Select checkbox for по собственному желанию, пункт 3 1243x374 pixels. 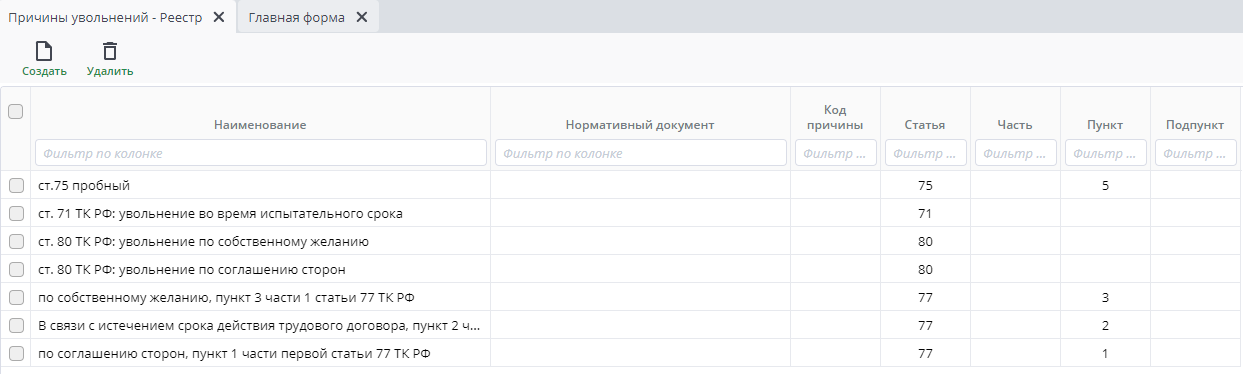16,297
